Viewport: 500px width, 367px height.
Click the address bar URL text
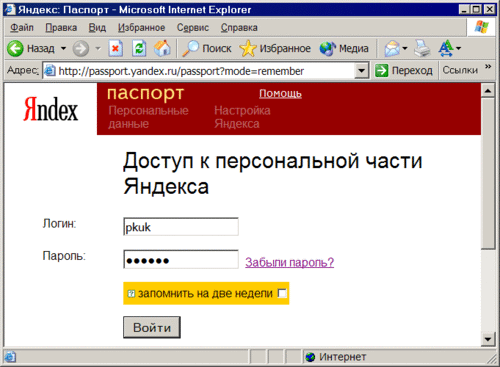point(181,71)
